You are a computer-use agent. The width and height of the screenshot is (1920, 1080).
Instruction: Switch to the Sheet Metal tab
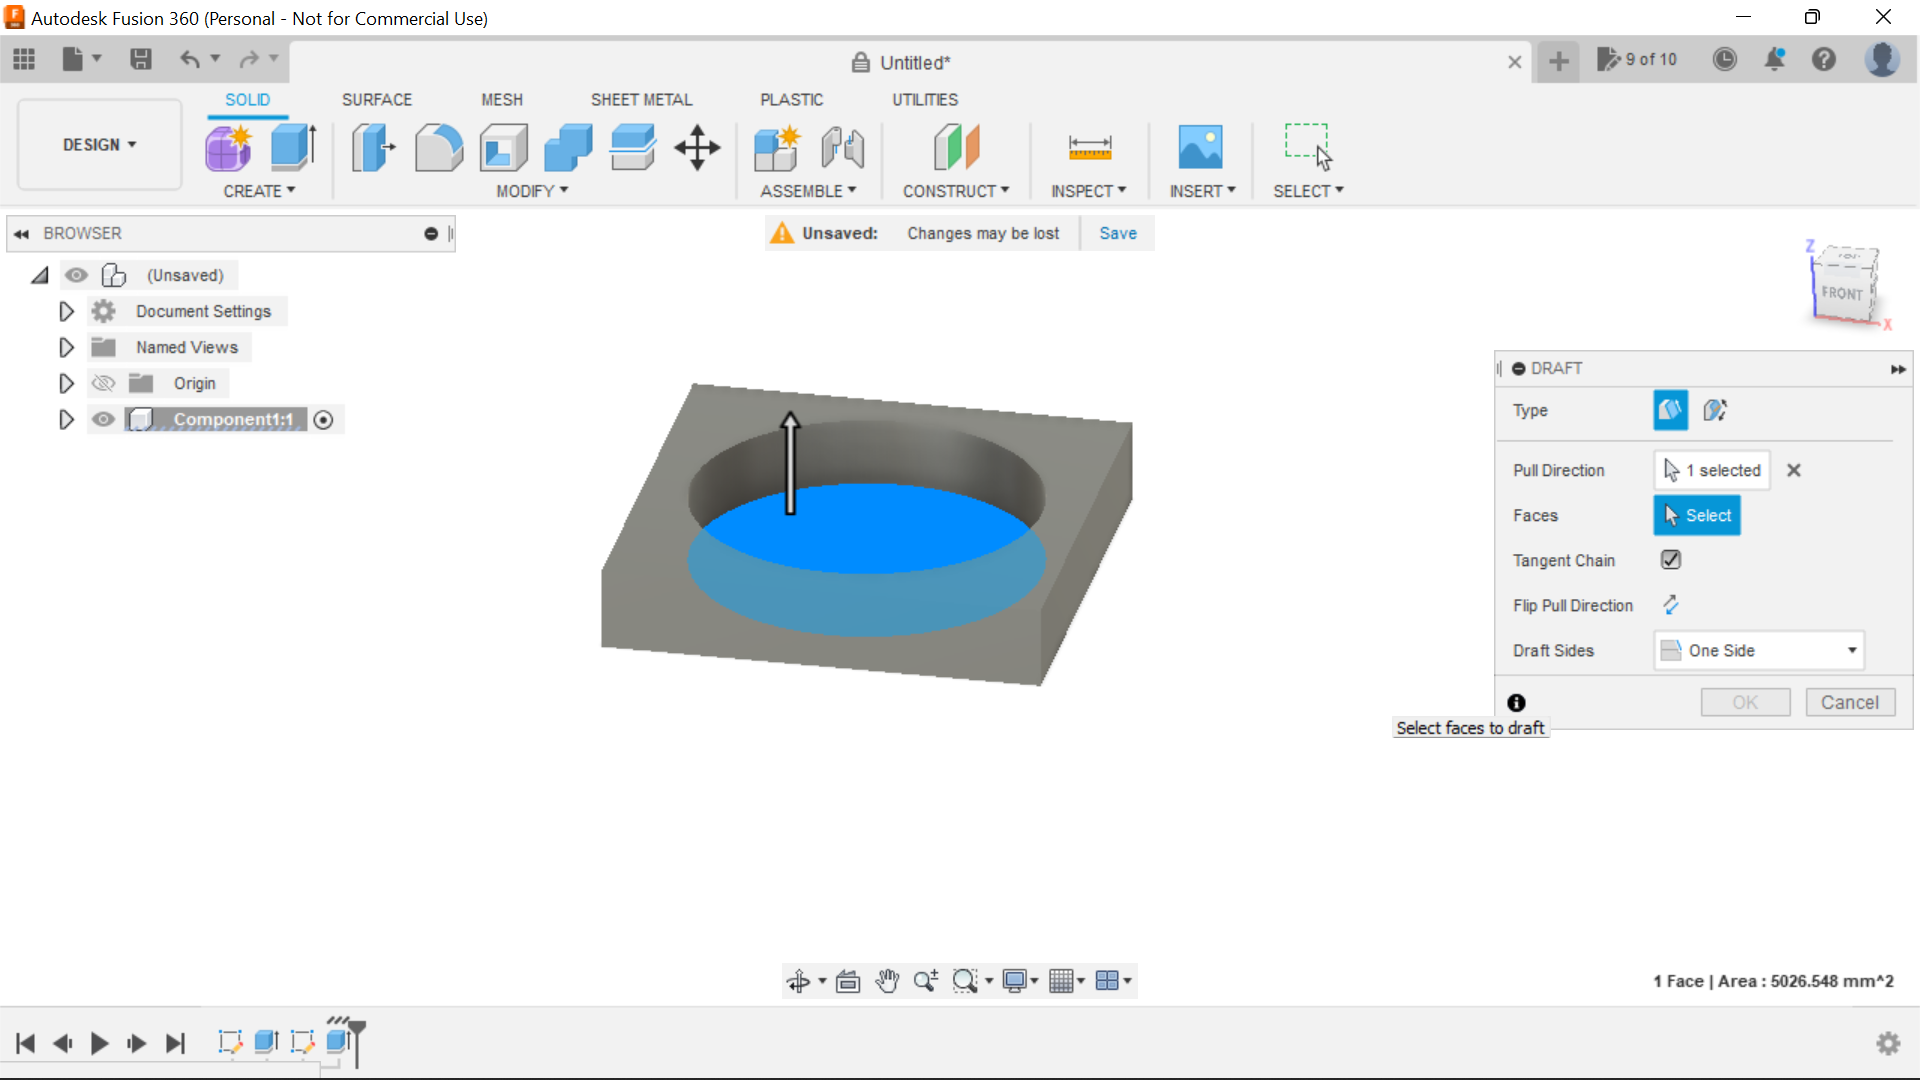tap(641, 99)
